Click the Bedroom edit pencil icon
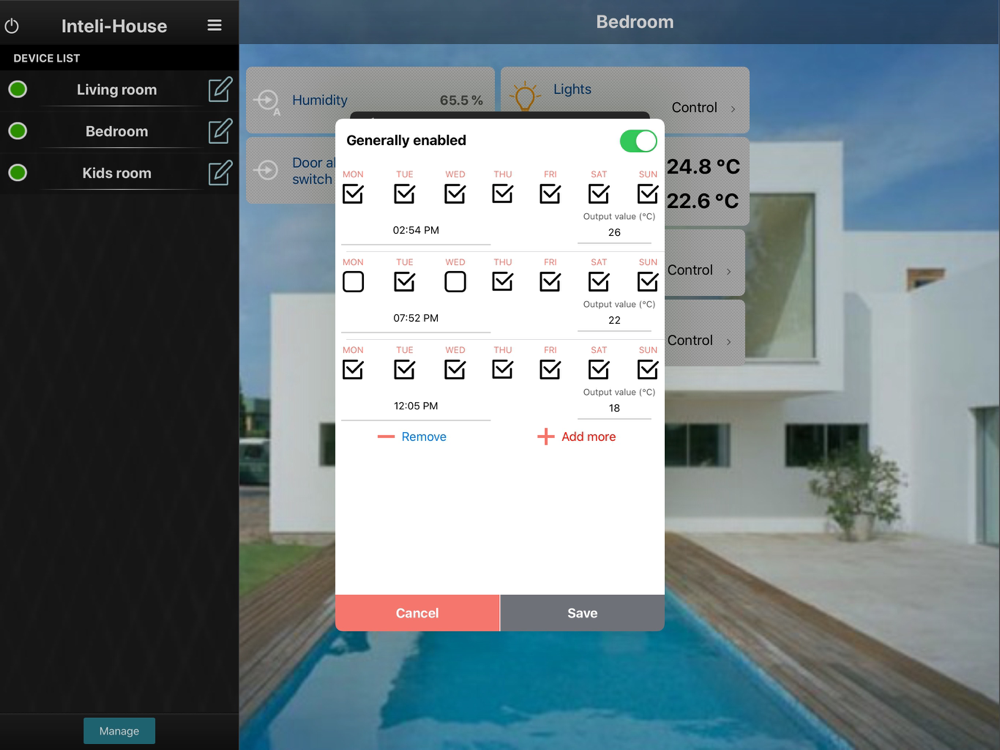1000x750 pixels. 220,131
